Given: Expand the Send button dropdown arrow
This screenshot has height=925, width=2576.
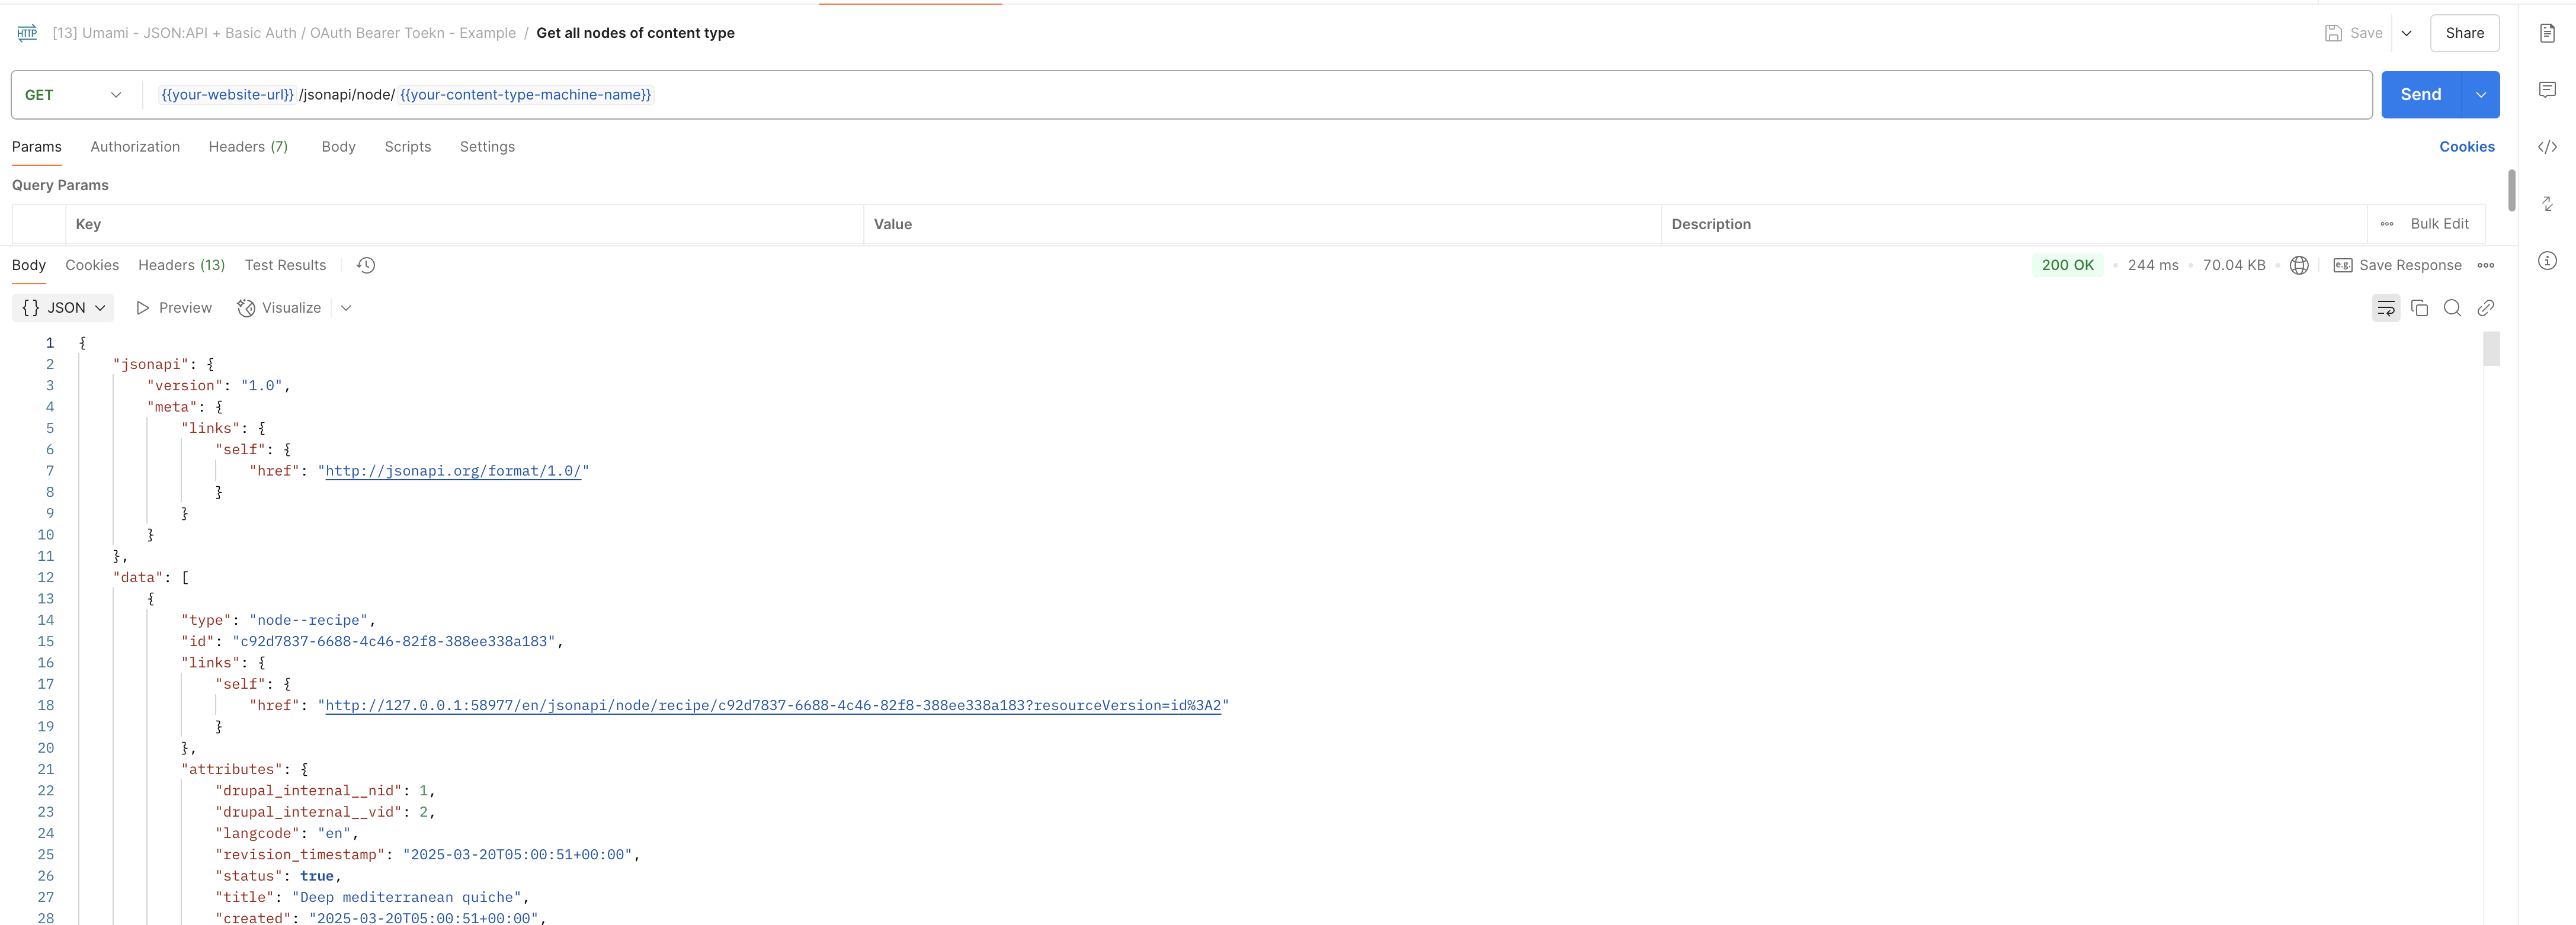Looking at the screenshot, I should [2480, 95].
